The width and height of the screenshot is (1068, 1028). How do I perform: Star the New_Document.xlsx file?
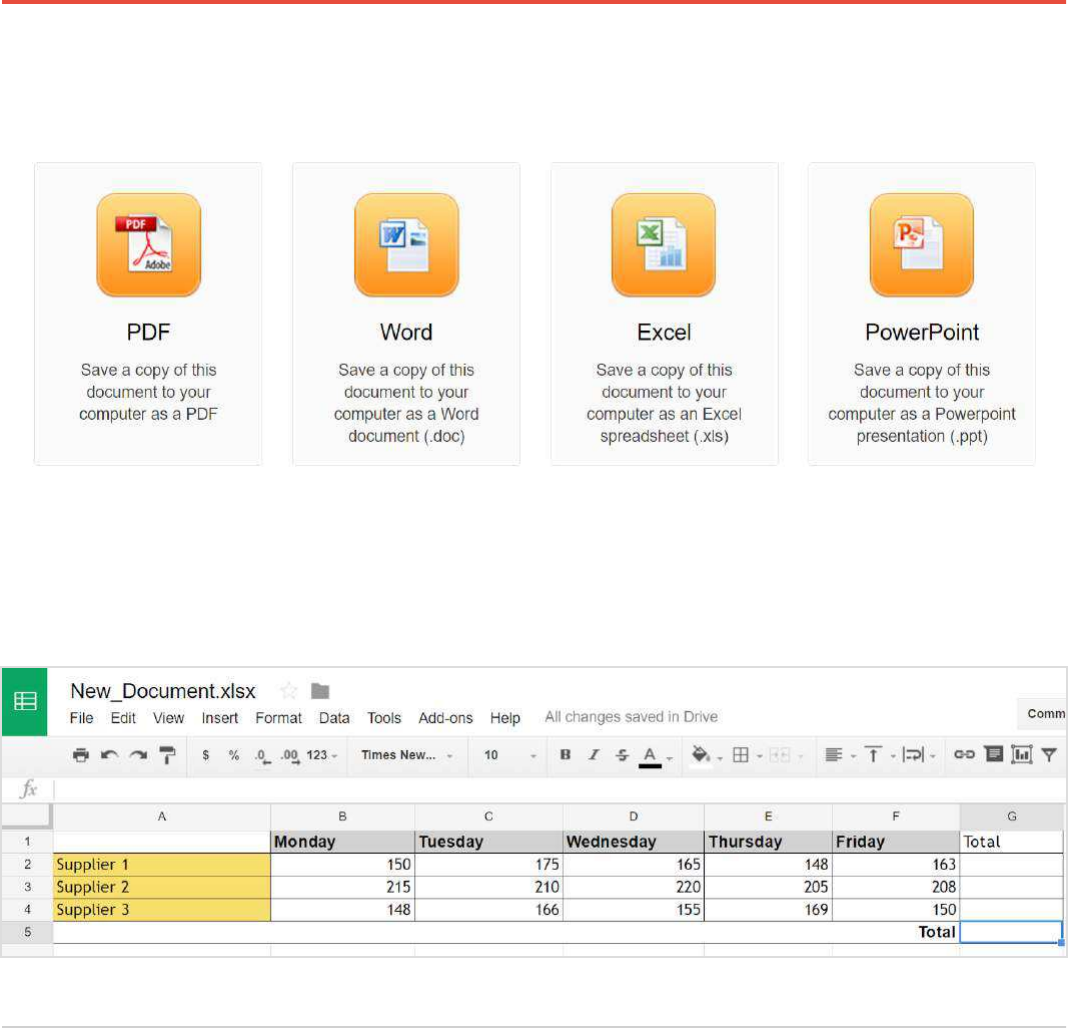(289, 691)
